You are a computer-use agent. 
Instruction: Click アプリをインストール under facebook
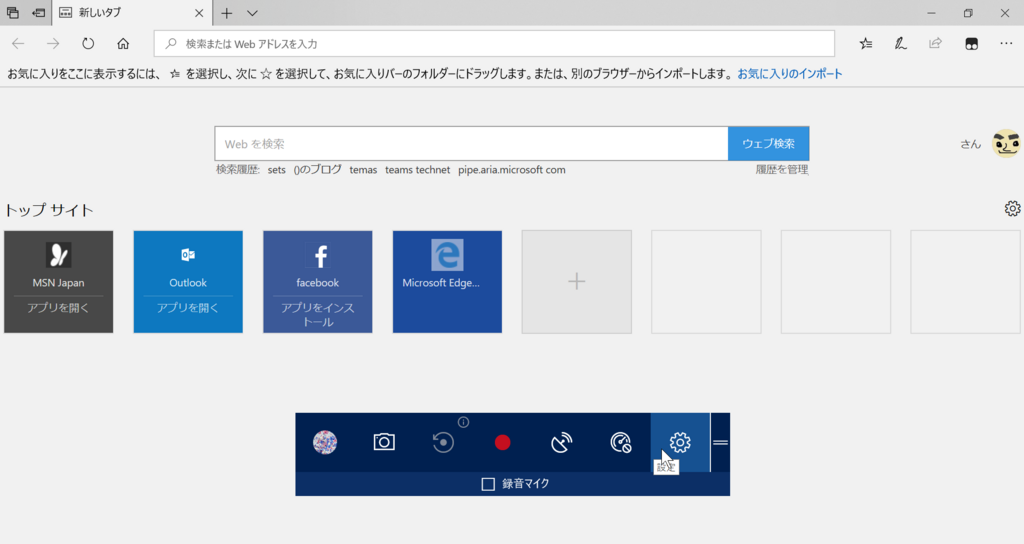(x=317, y=314)
